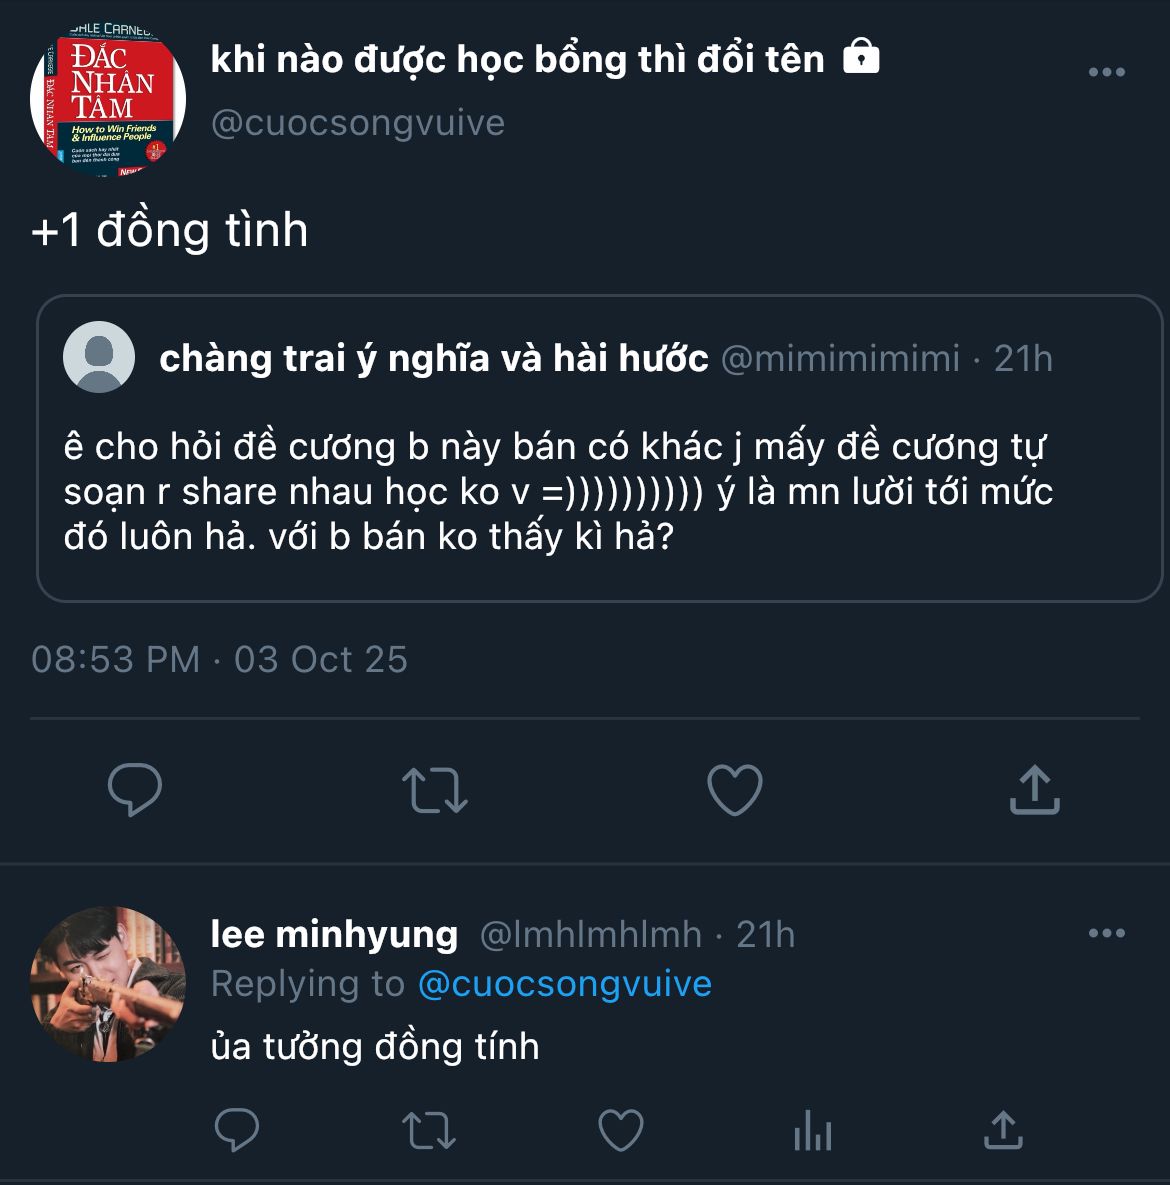Open lee minhyung's profile name
The width and height of the screenshot is (1170, 1185).
[334, 934]
